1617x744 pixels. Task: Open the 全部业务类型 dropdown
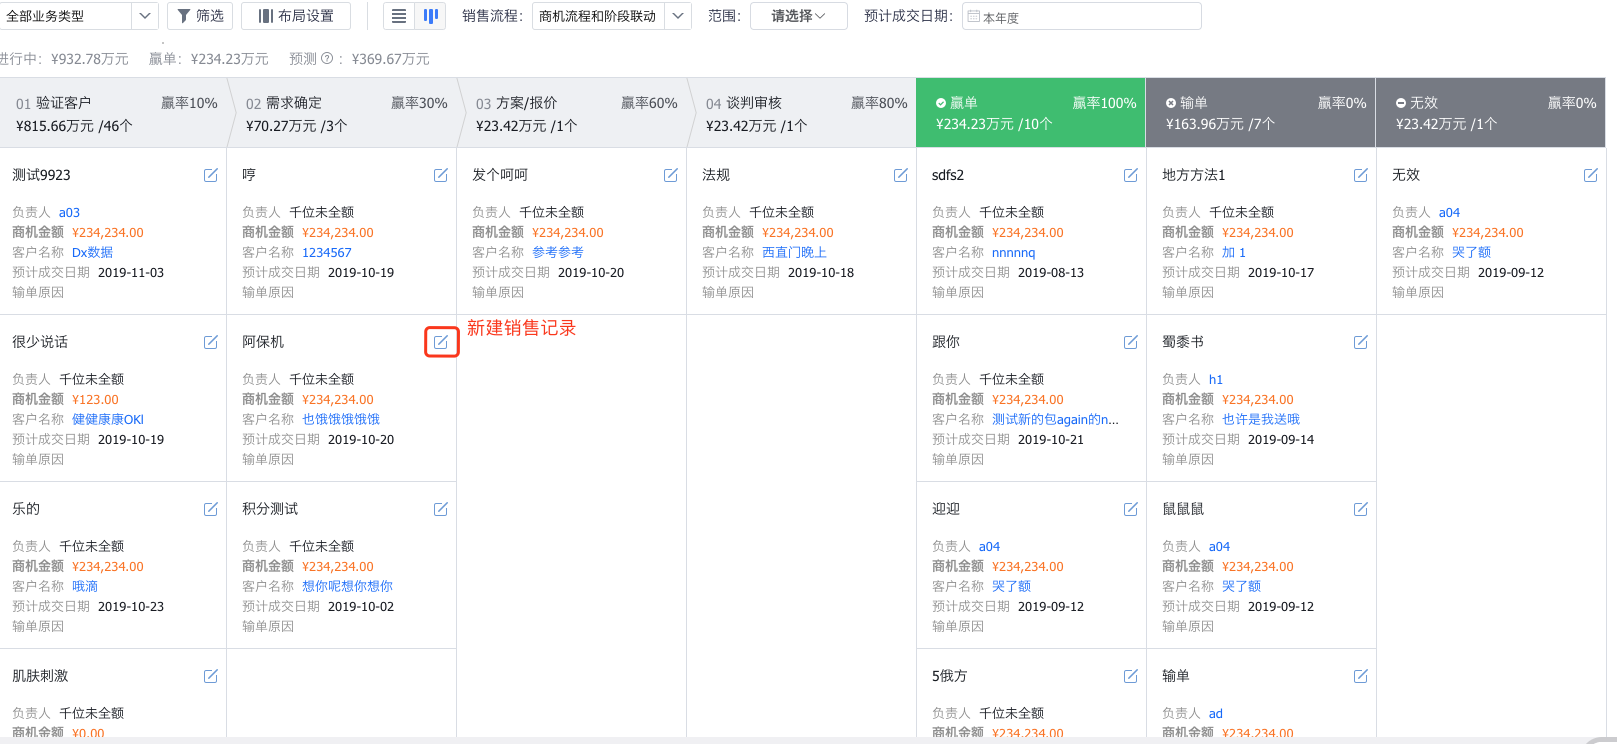79,16
